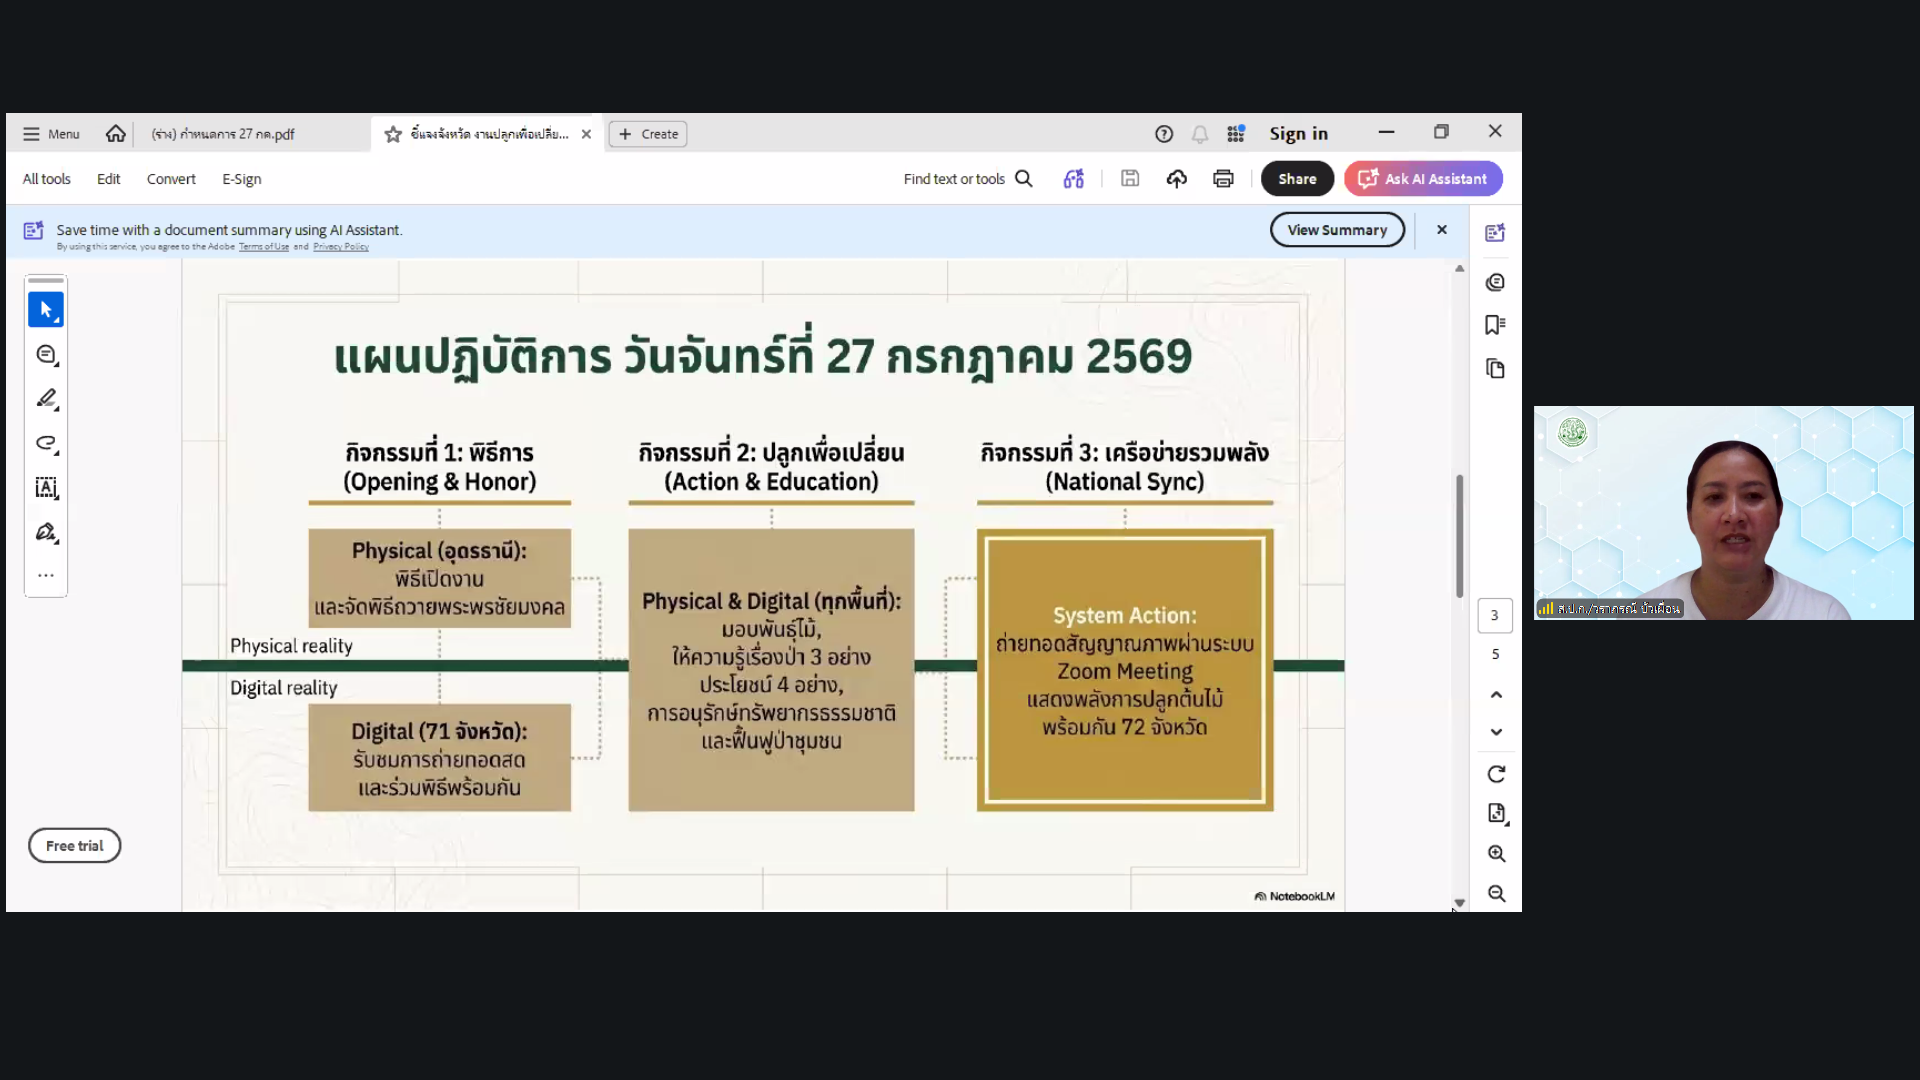Open the Privacy Policy link
The width and height of the screenshot is (1920, 1080).
pyautogui.click(x=341, y=247)
